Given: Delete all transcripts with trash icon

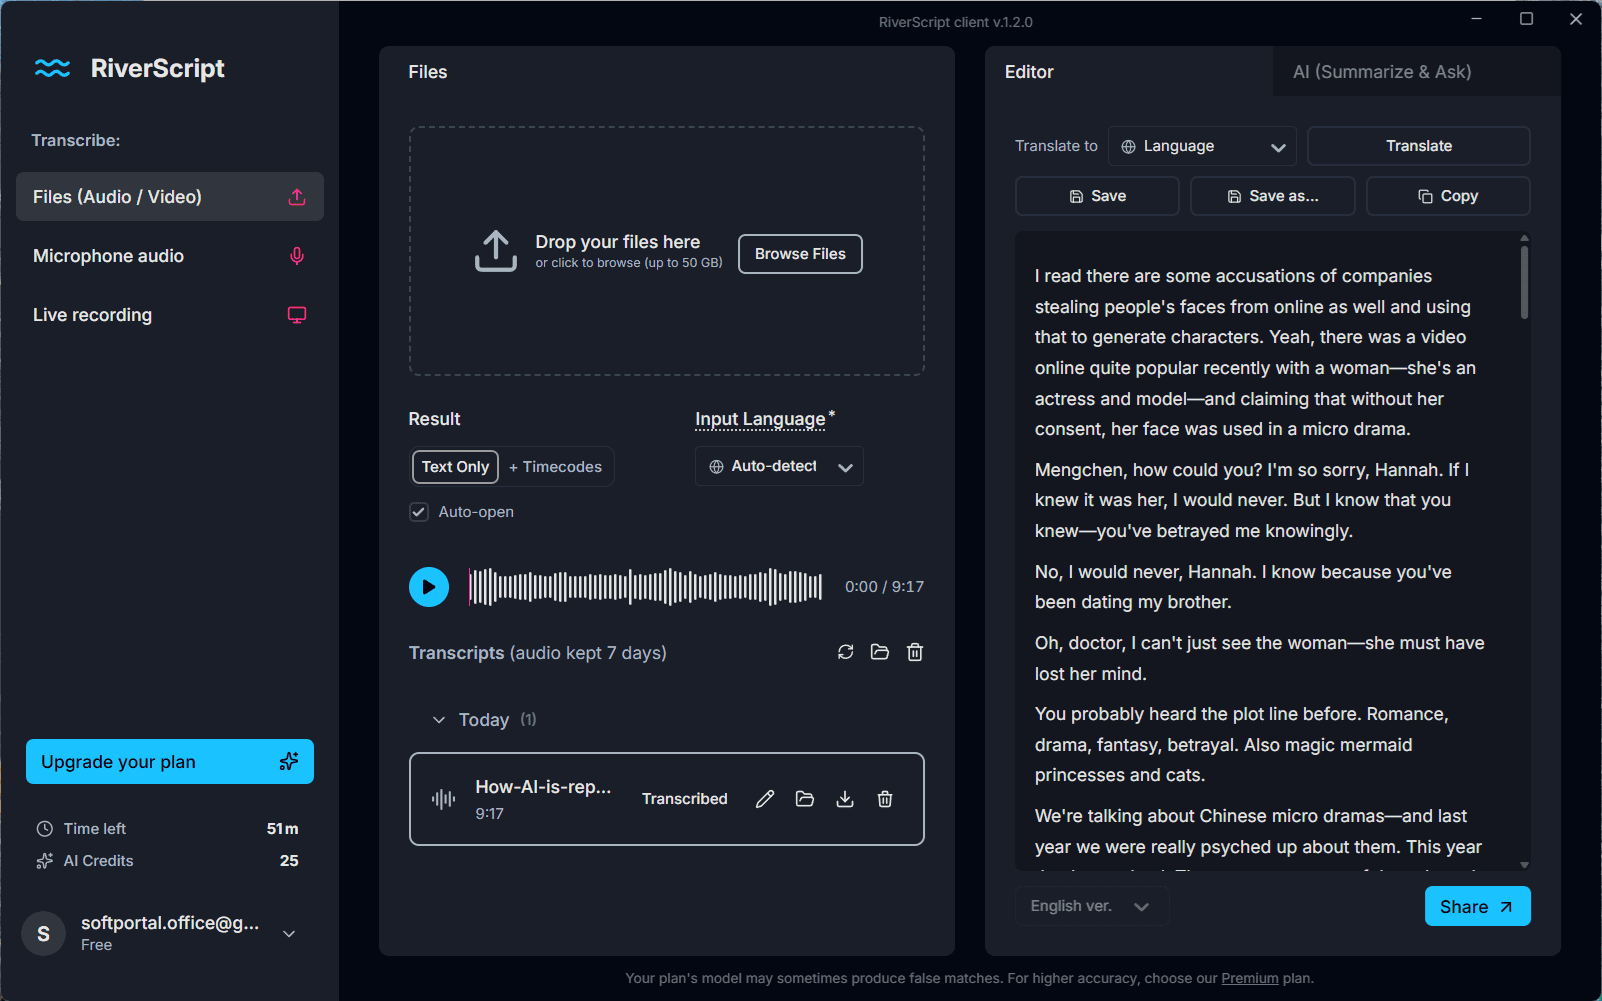Looking at the screenshot, I should [x=915, y=652].
